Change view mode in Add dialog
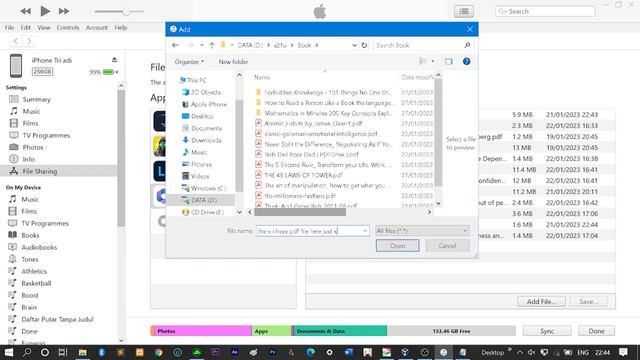Image resolution: width=640 pixels, height=360 pixels. coord(422,61)
